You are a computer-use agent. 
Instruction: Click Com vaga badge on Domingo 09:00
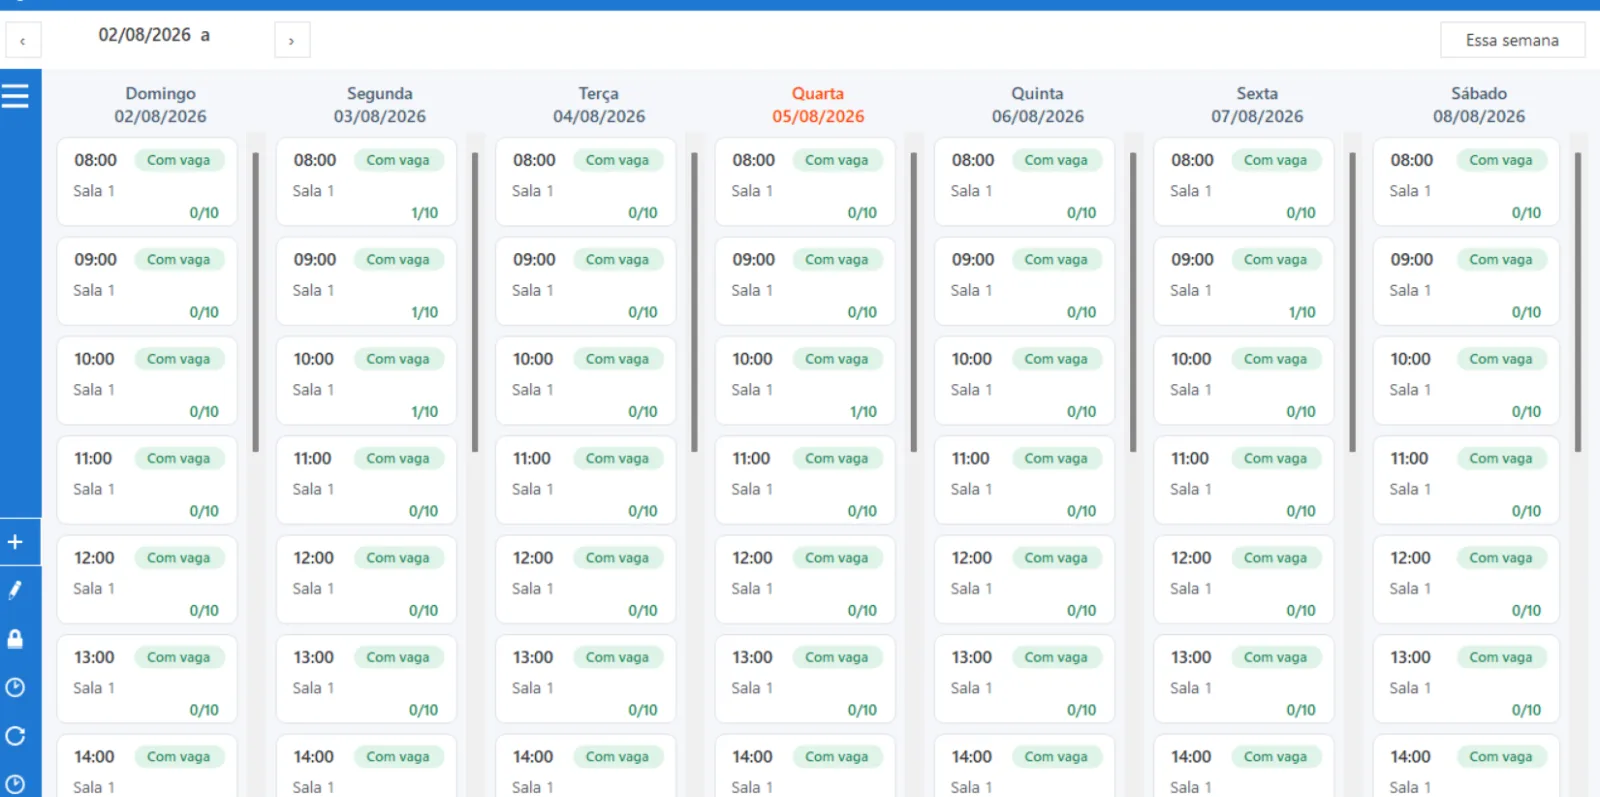(x=179, y=259)
